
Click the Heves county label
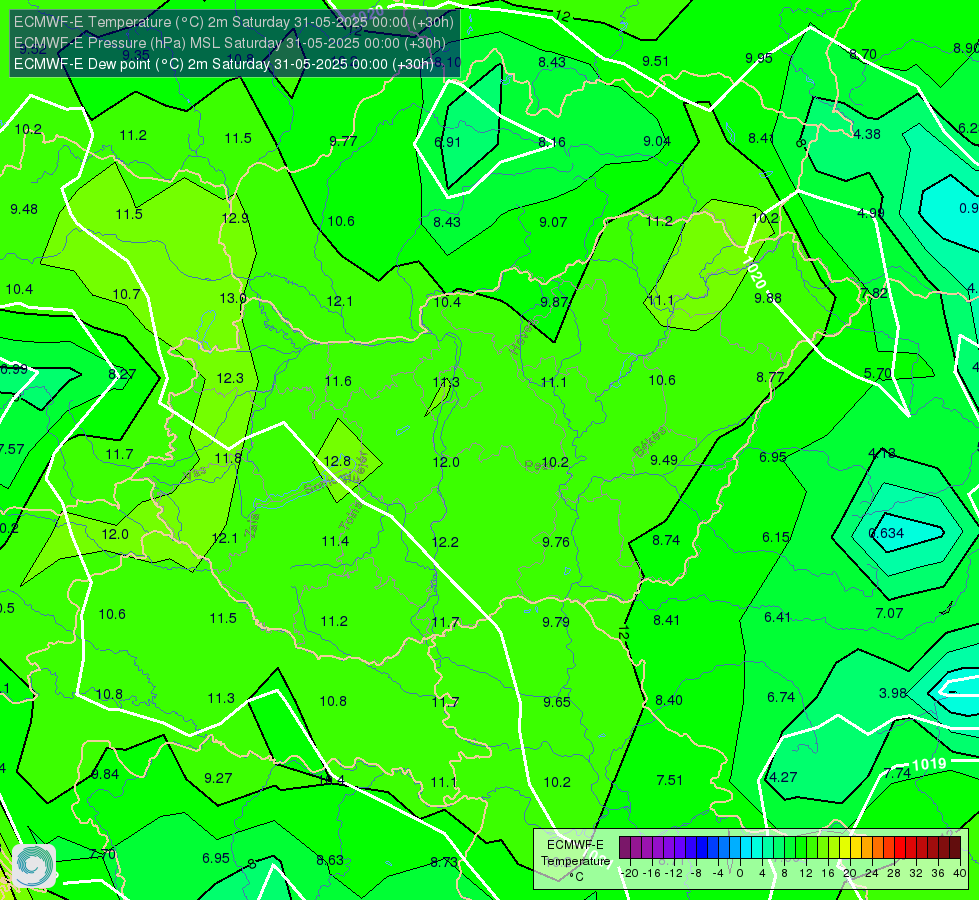(x=522, y=337)
